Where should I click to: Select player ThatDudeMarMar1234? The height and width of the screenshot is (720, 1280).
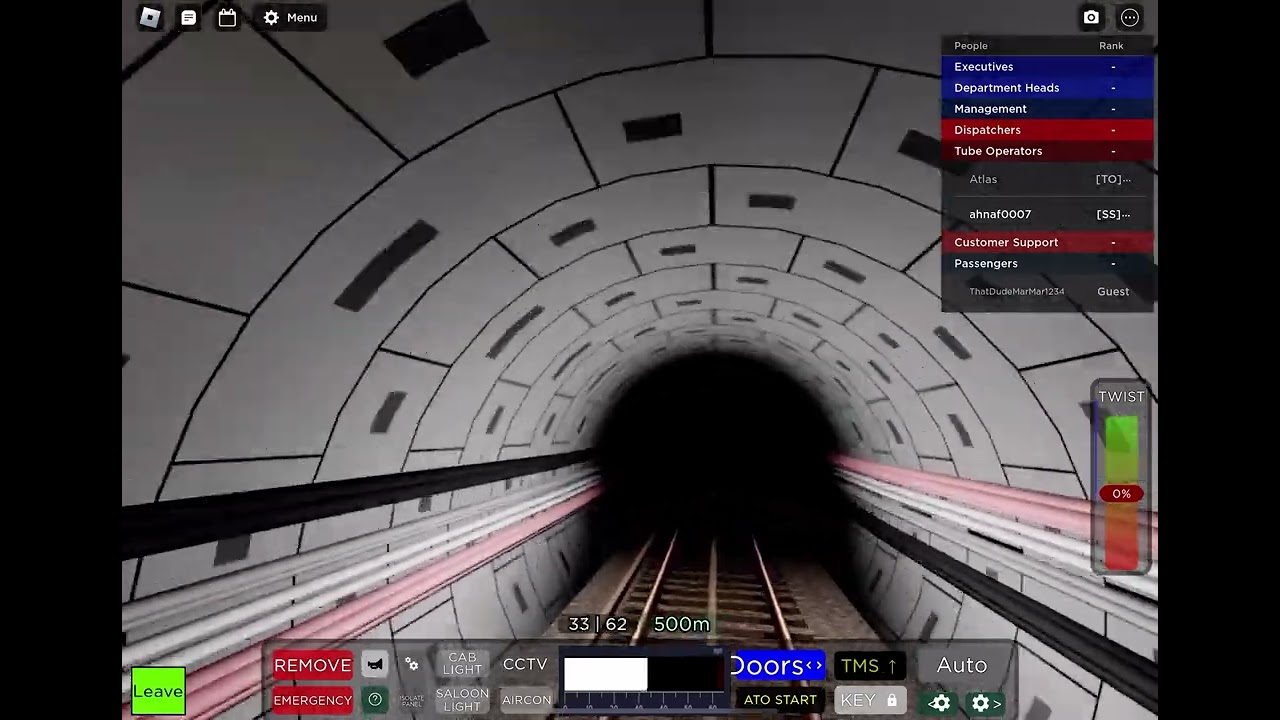(x=1047, y=292)
